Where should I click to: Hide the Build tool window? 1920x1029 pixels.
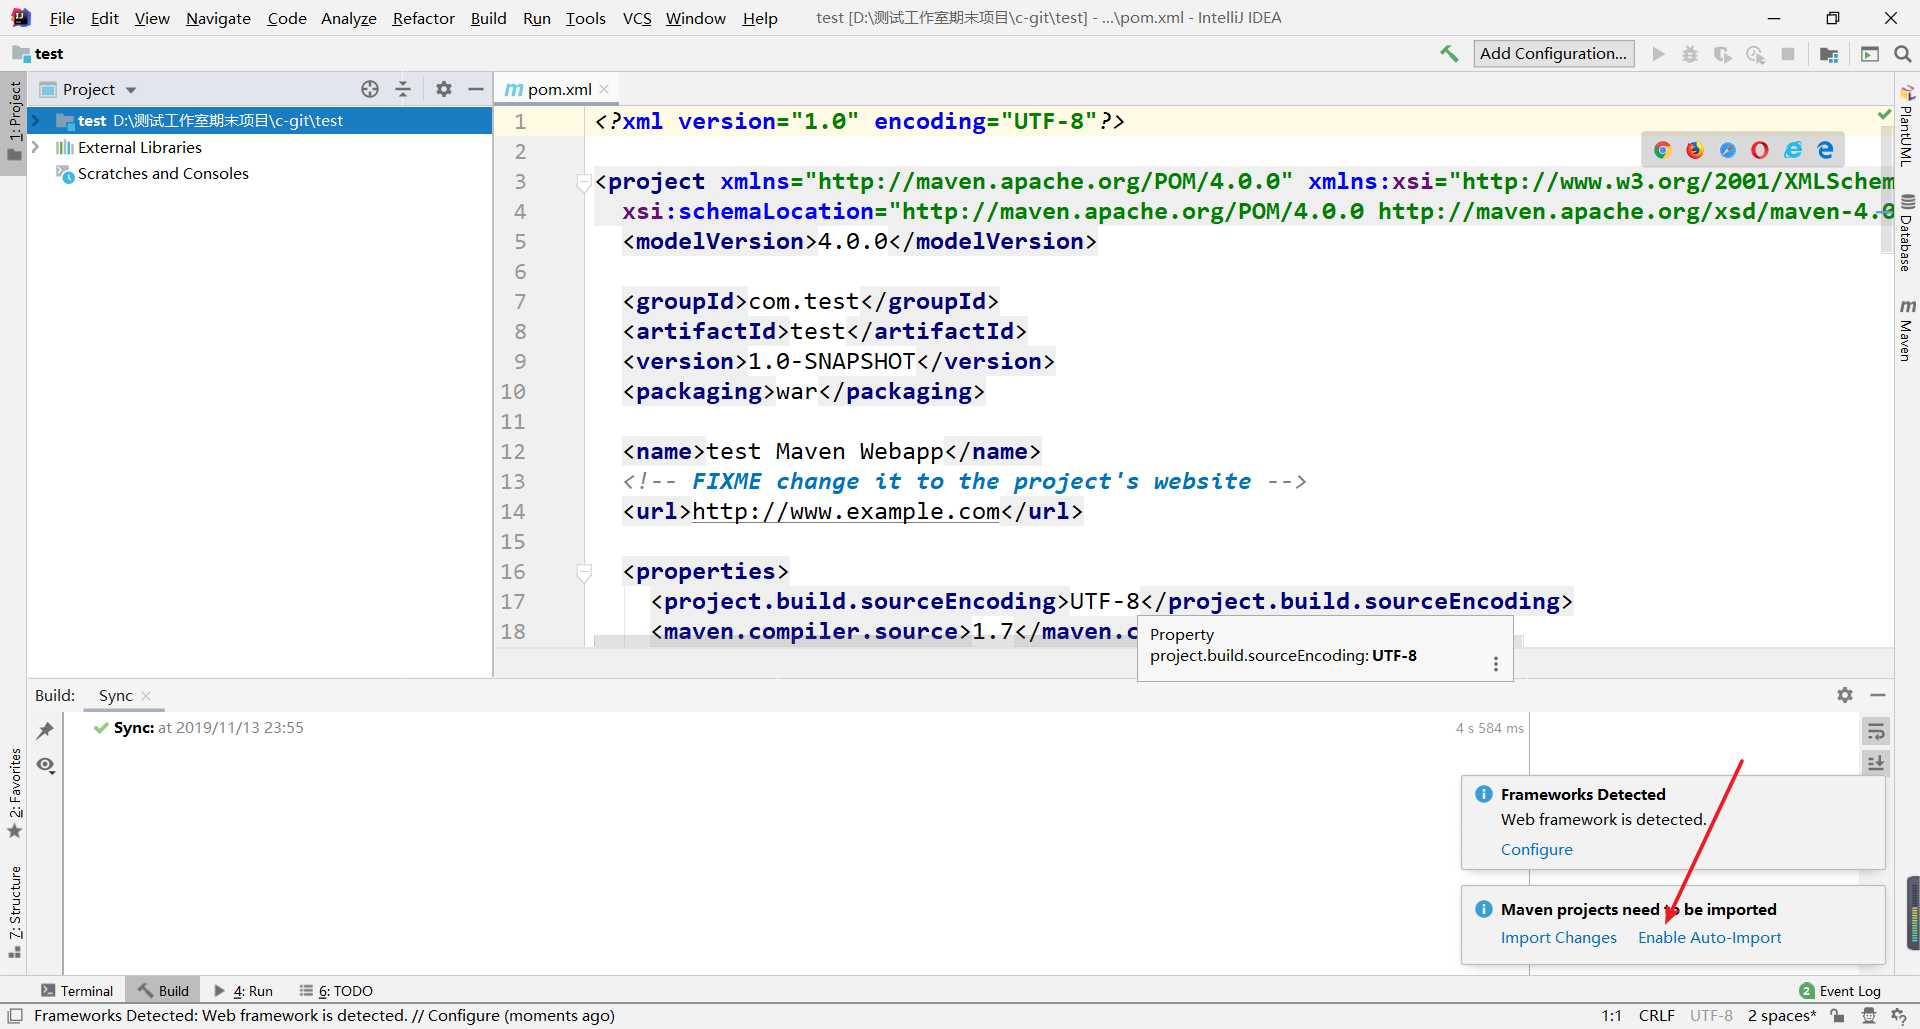(1878, 695)
